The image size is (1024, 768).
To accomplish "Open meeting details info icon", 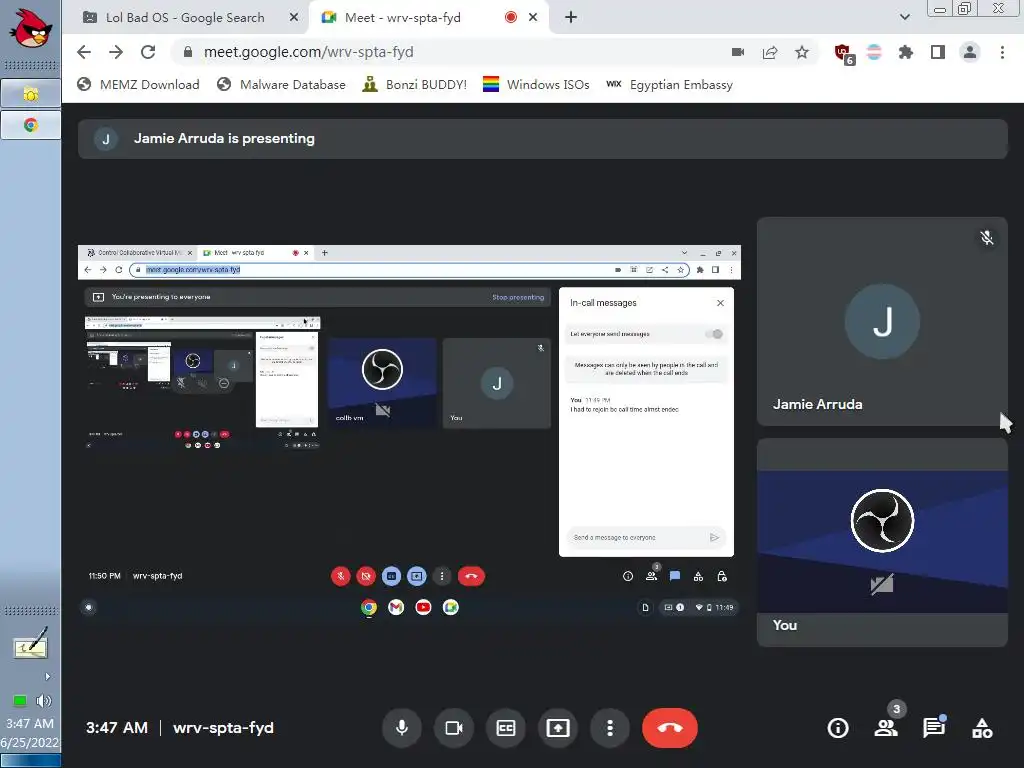I will [838, 728].
